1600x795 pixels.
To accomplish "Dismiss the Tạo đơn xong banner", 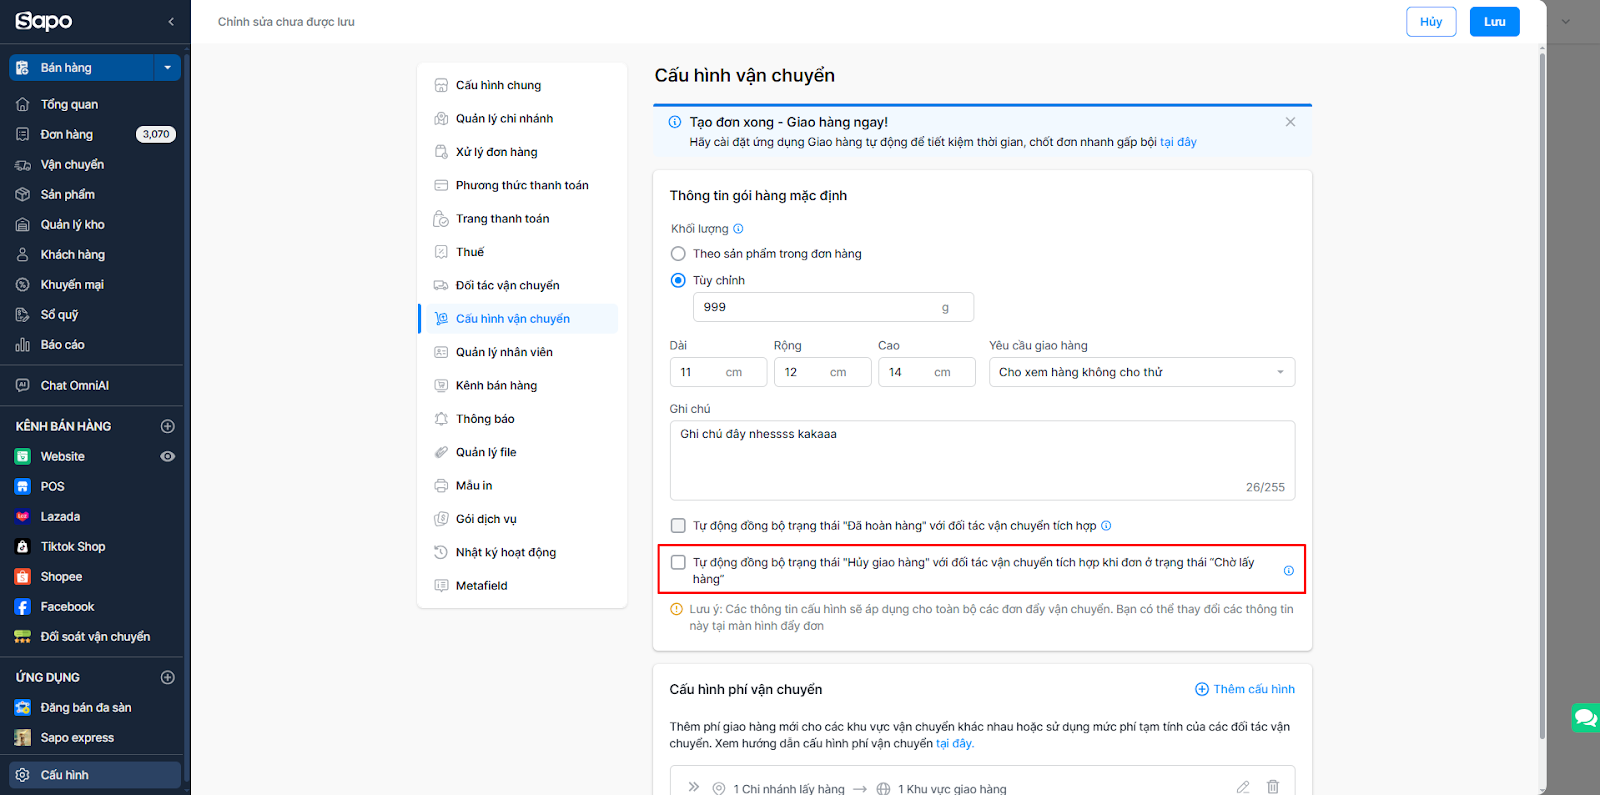I will 1290,122.
